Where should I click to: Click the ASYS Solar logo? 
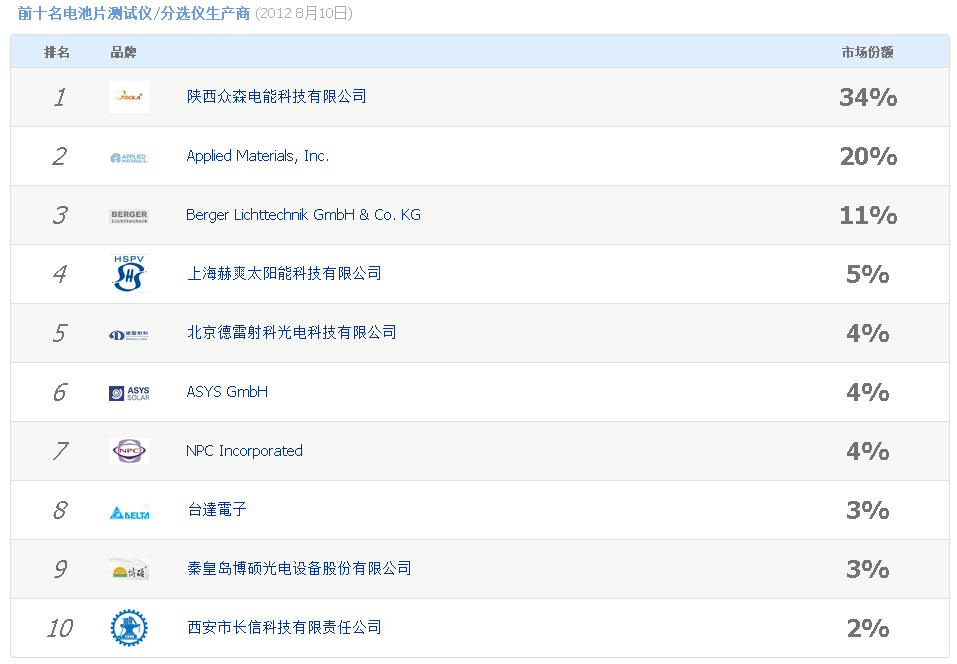pyautogui.click(x=129, y=393)
